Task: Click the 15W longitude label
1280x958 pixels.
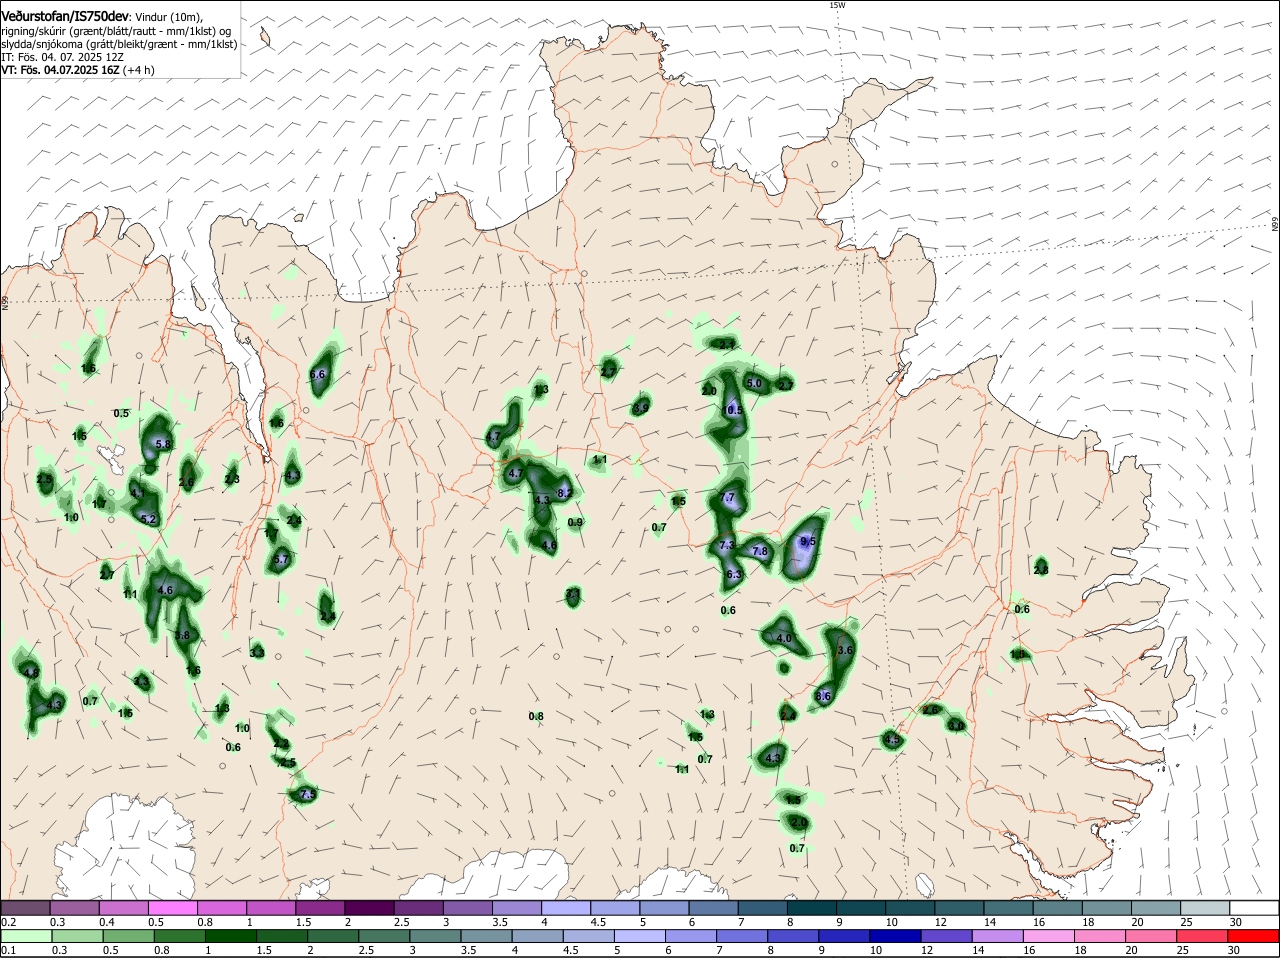Action: click(837, 5)
